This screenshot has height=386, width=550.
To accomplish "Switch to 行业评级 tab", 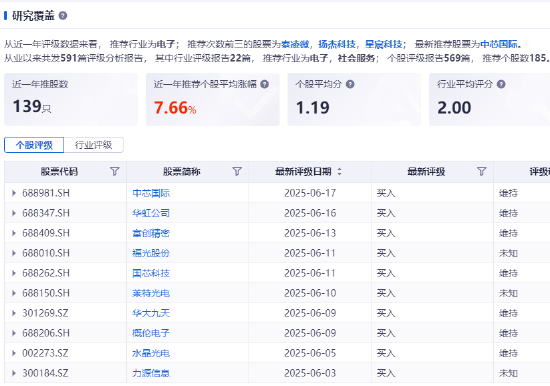I will pos(94,145).
